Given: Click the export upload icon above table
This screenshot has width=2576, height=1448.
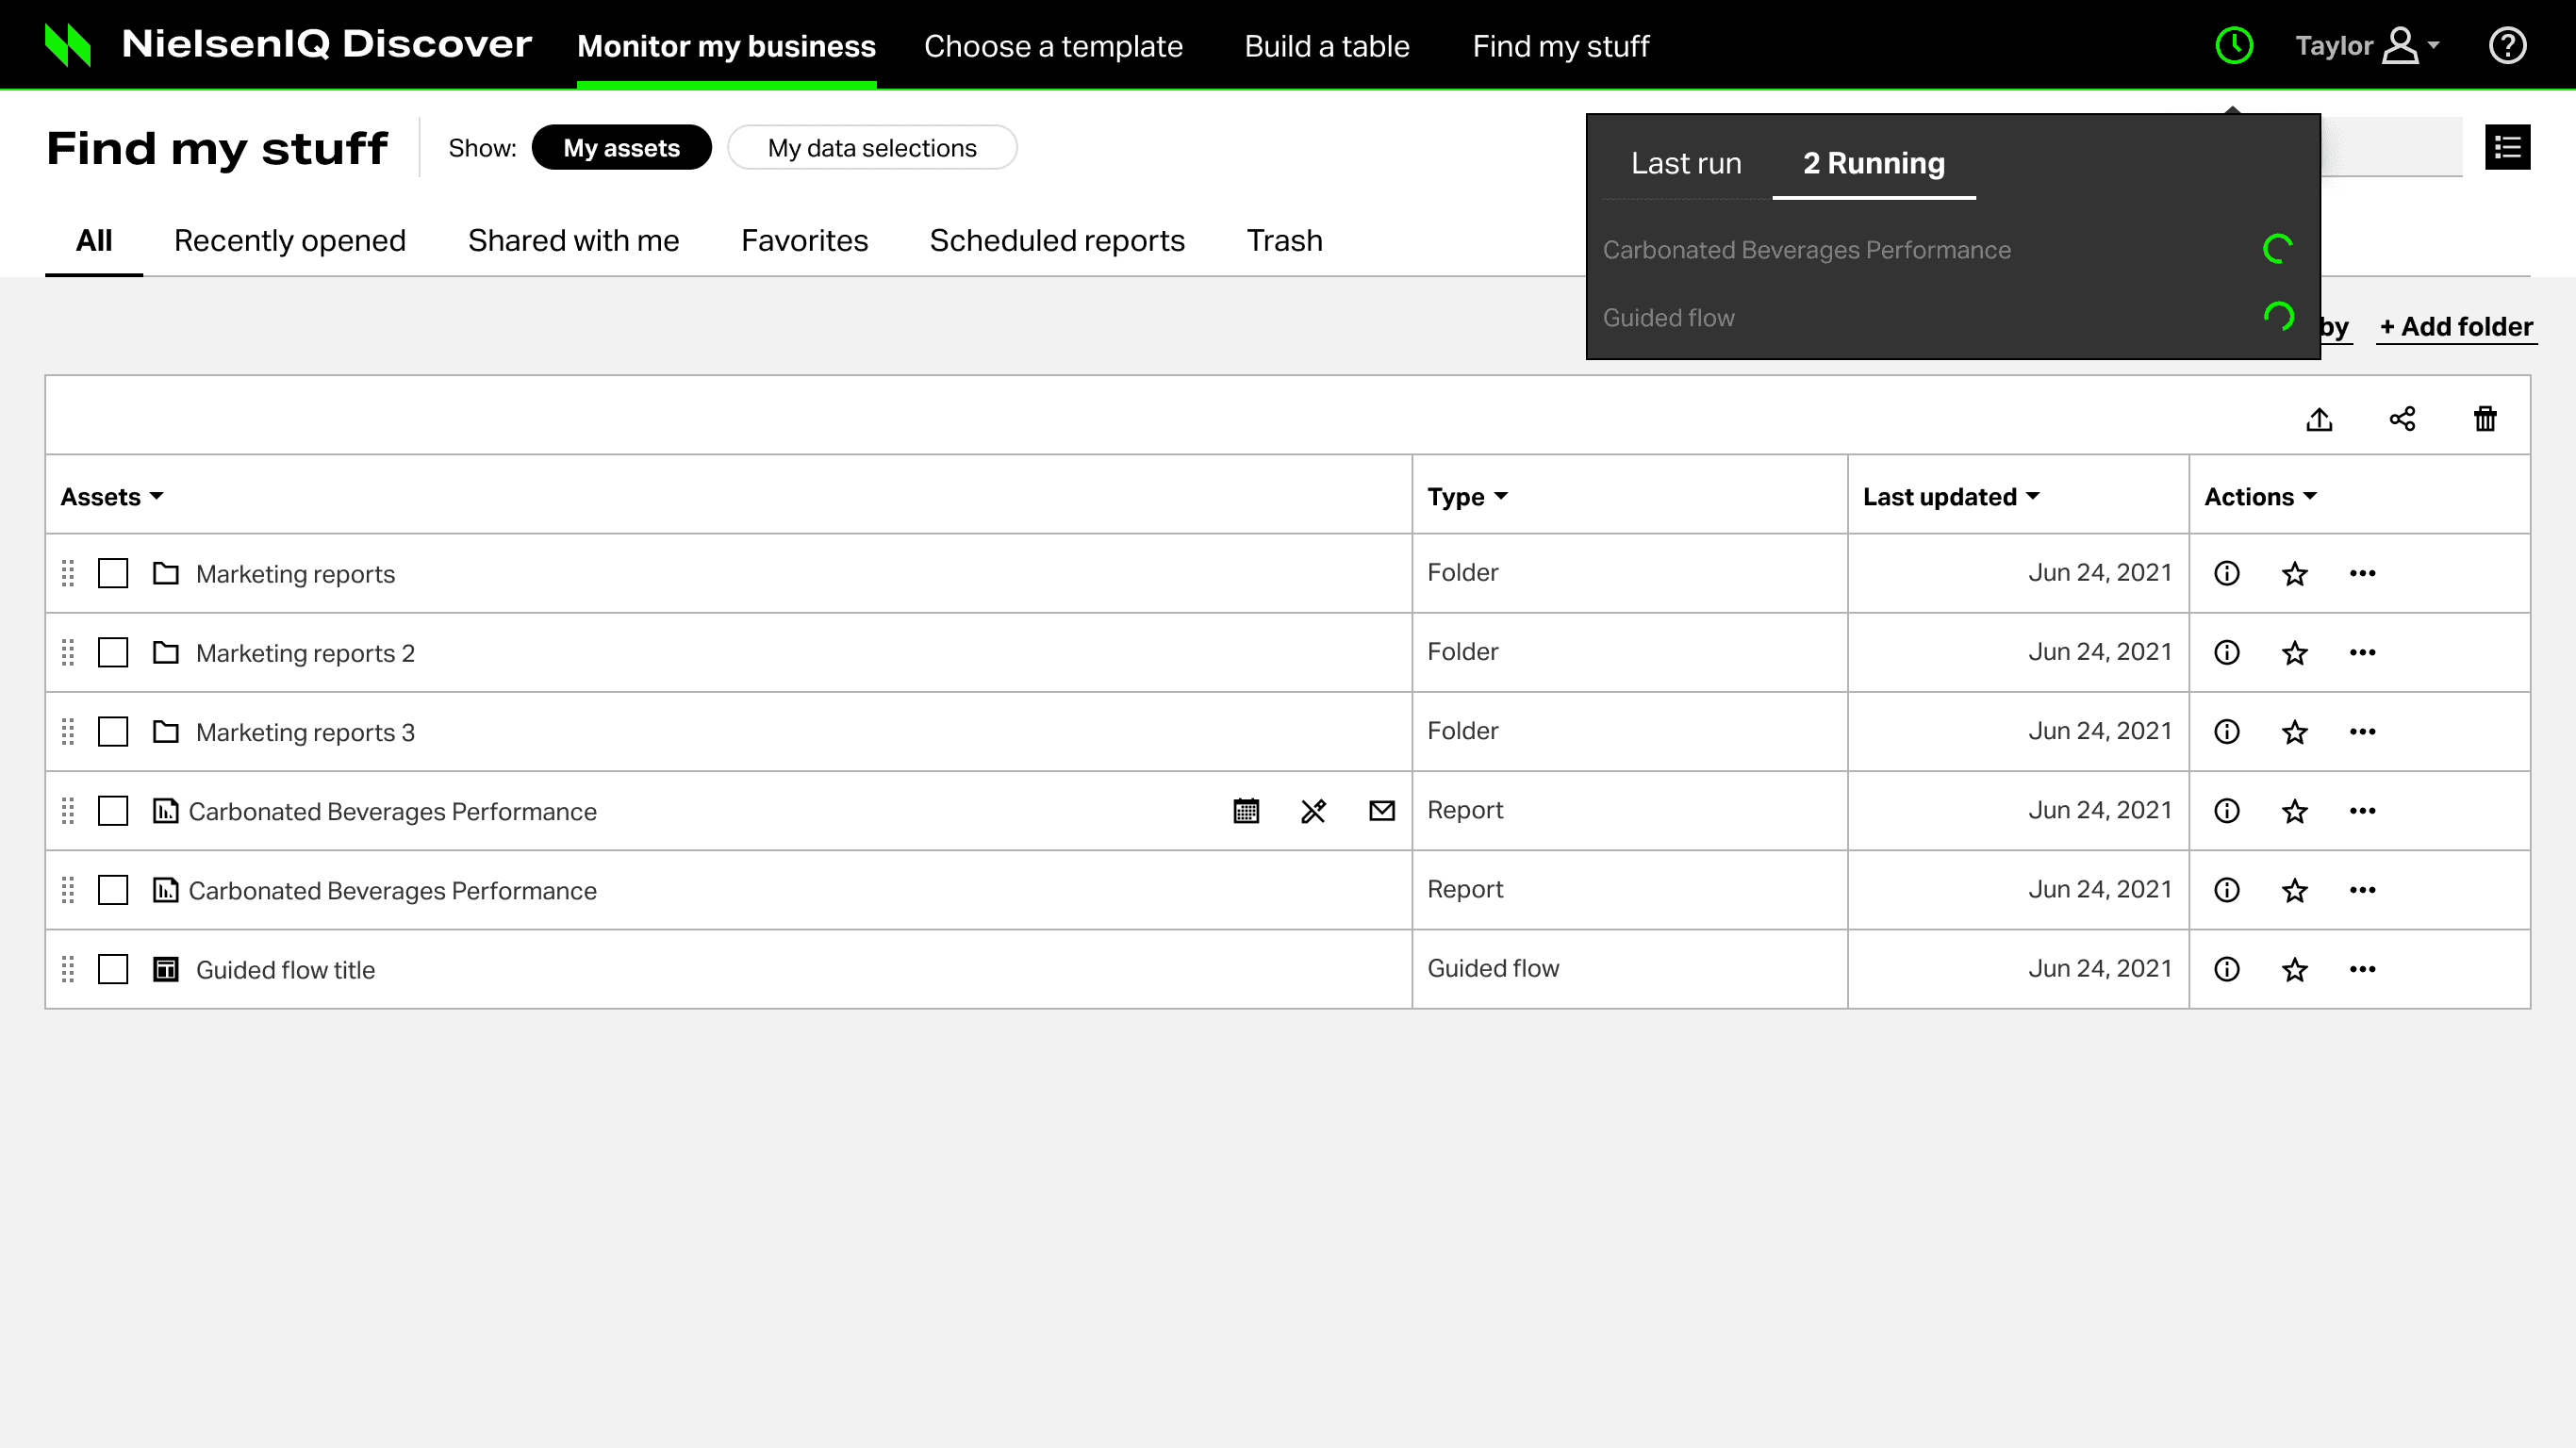Looking at the screenshot, I should pos(2319,419).
